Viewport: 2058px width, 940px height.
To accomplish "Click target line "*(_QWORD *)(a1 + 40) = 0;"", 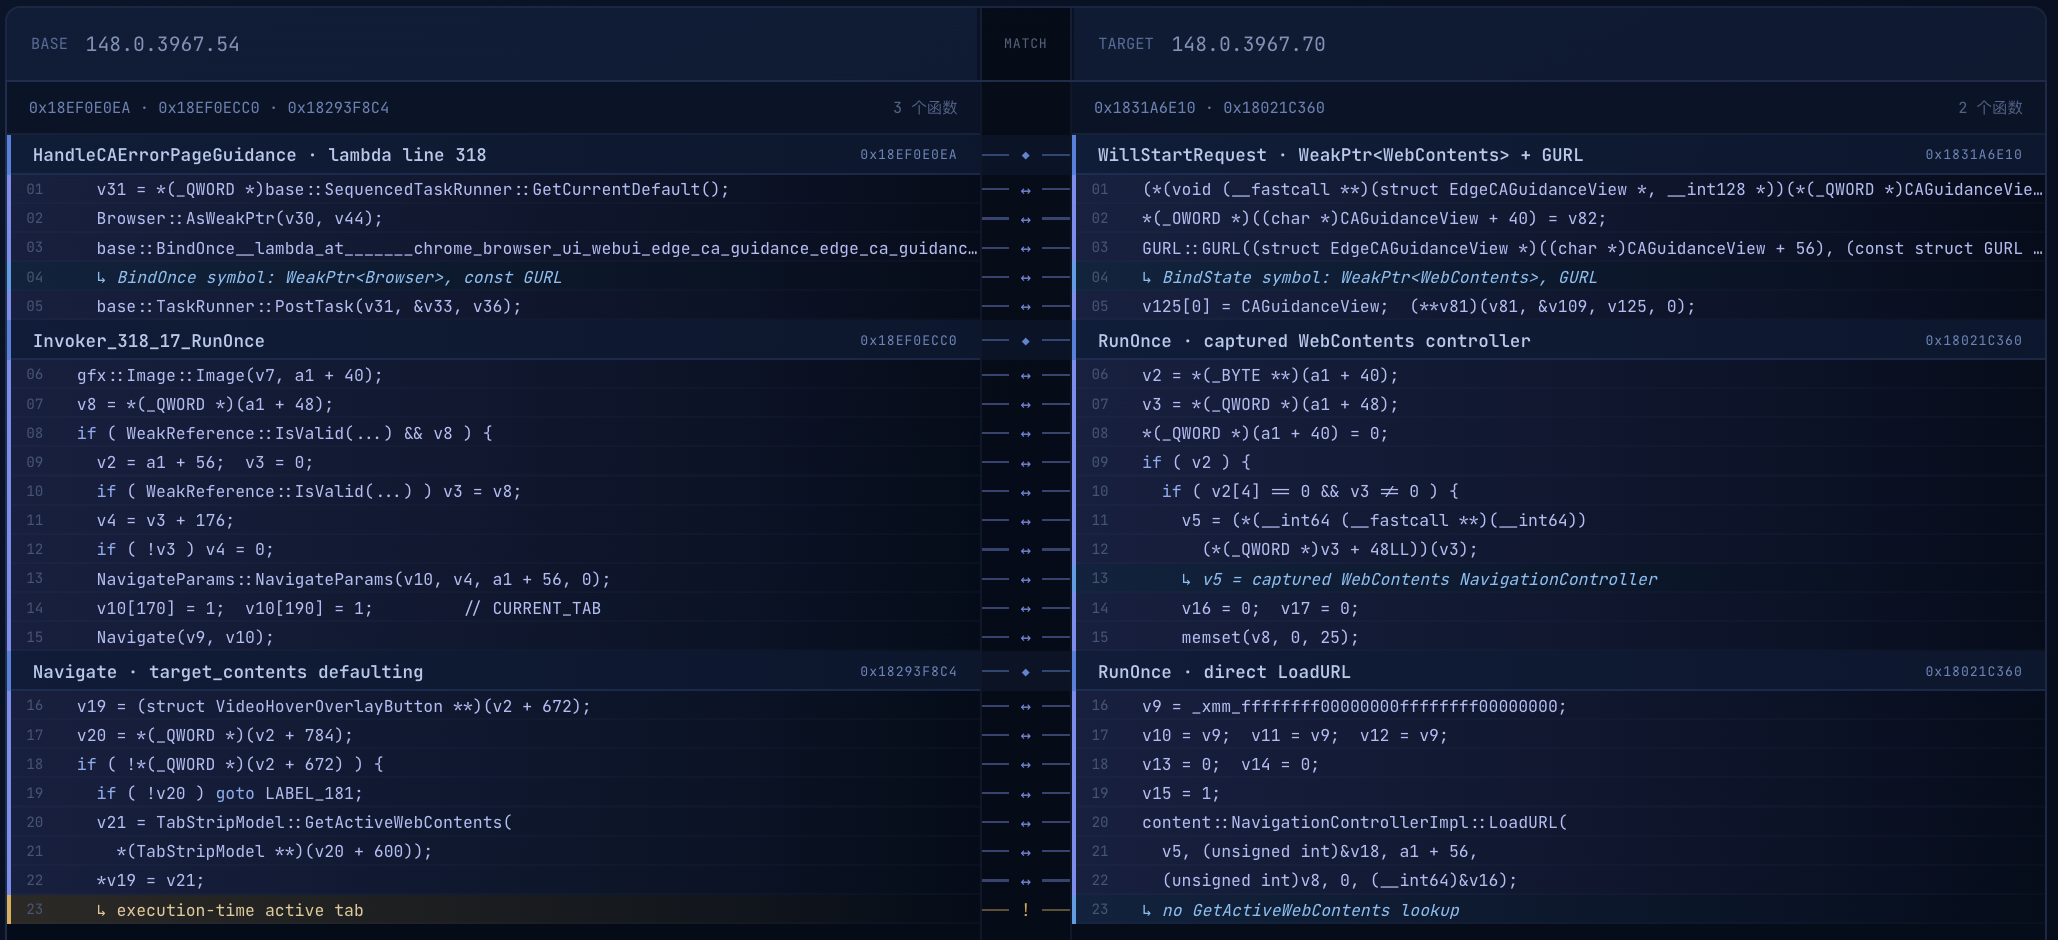I will coord(1559,433).
